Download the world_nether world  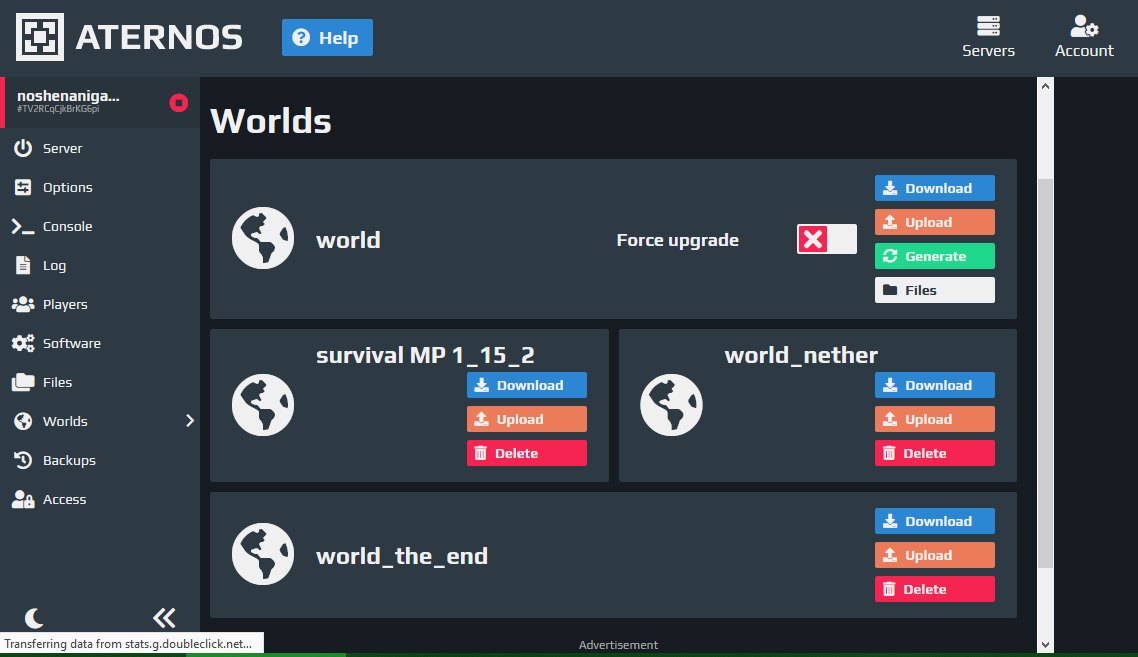[x=935, y=385]
